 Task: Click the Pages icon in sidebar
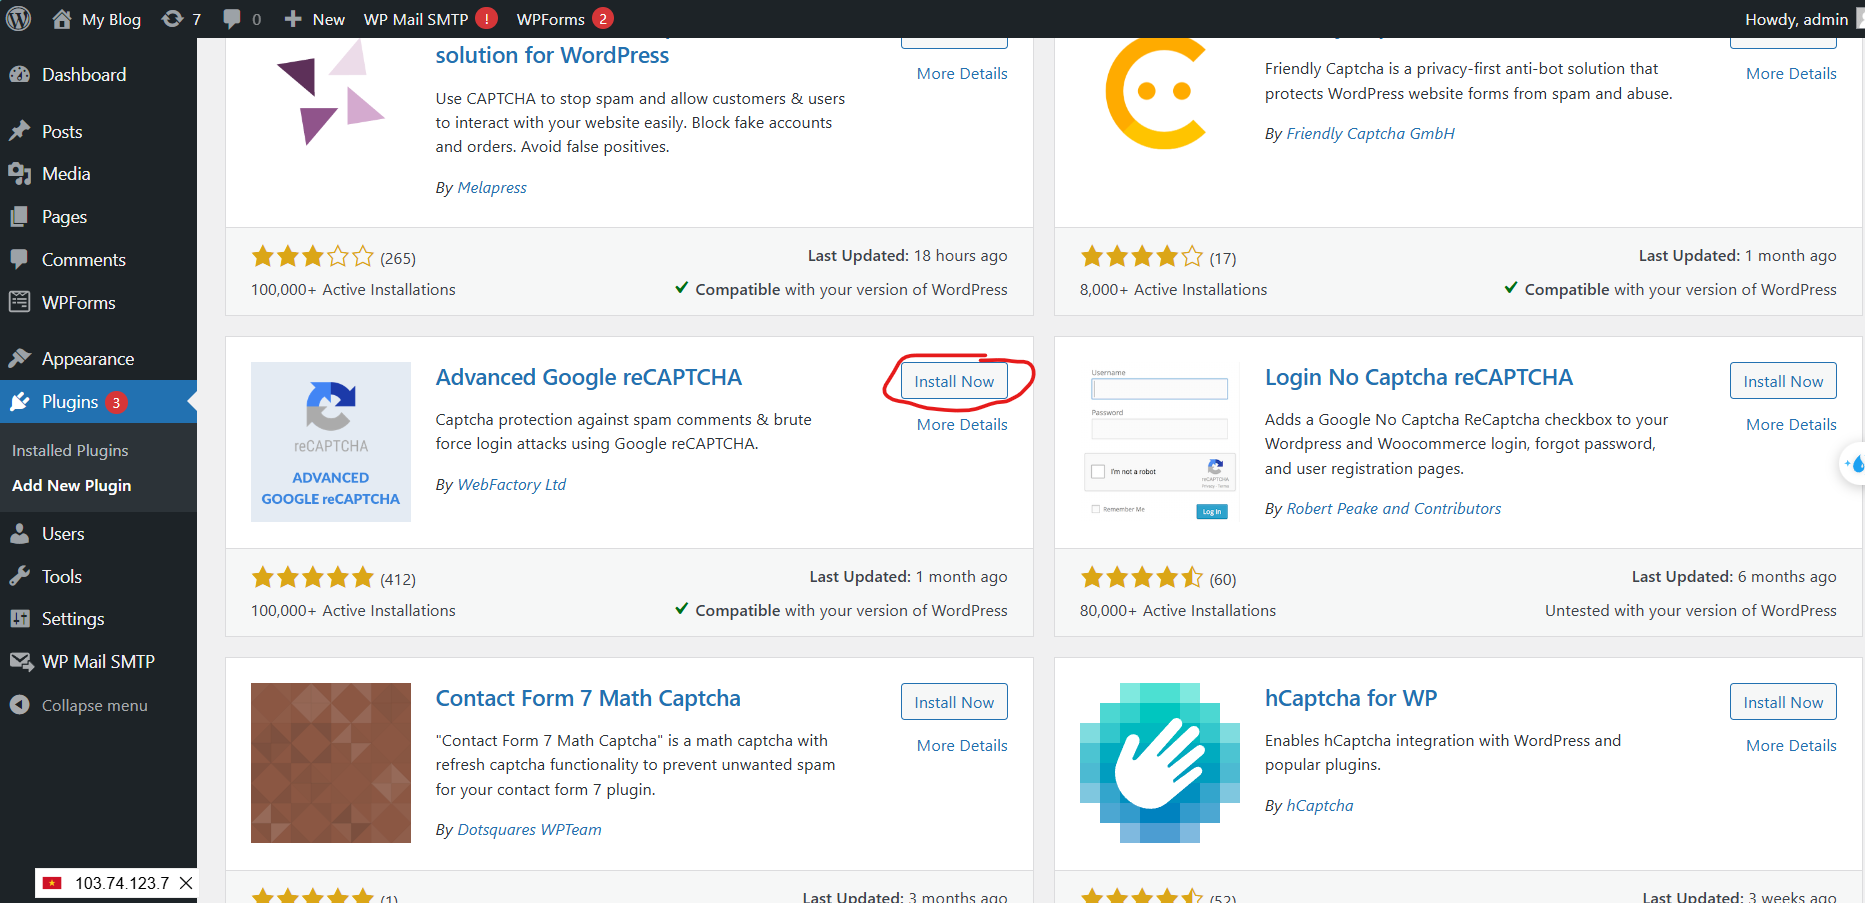[x=20, y=217]
